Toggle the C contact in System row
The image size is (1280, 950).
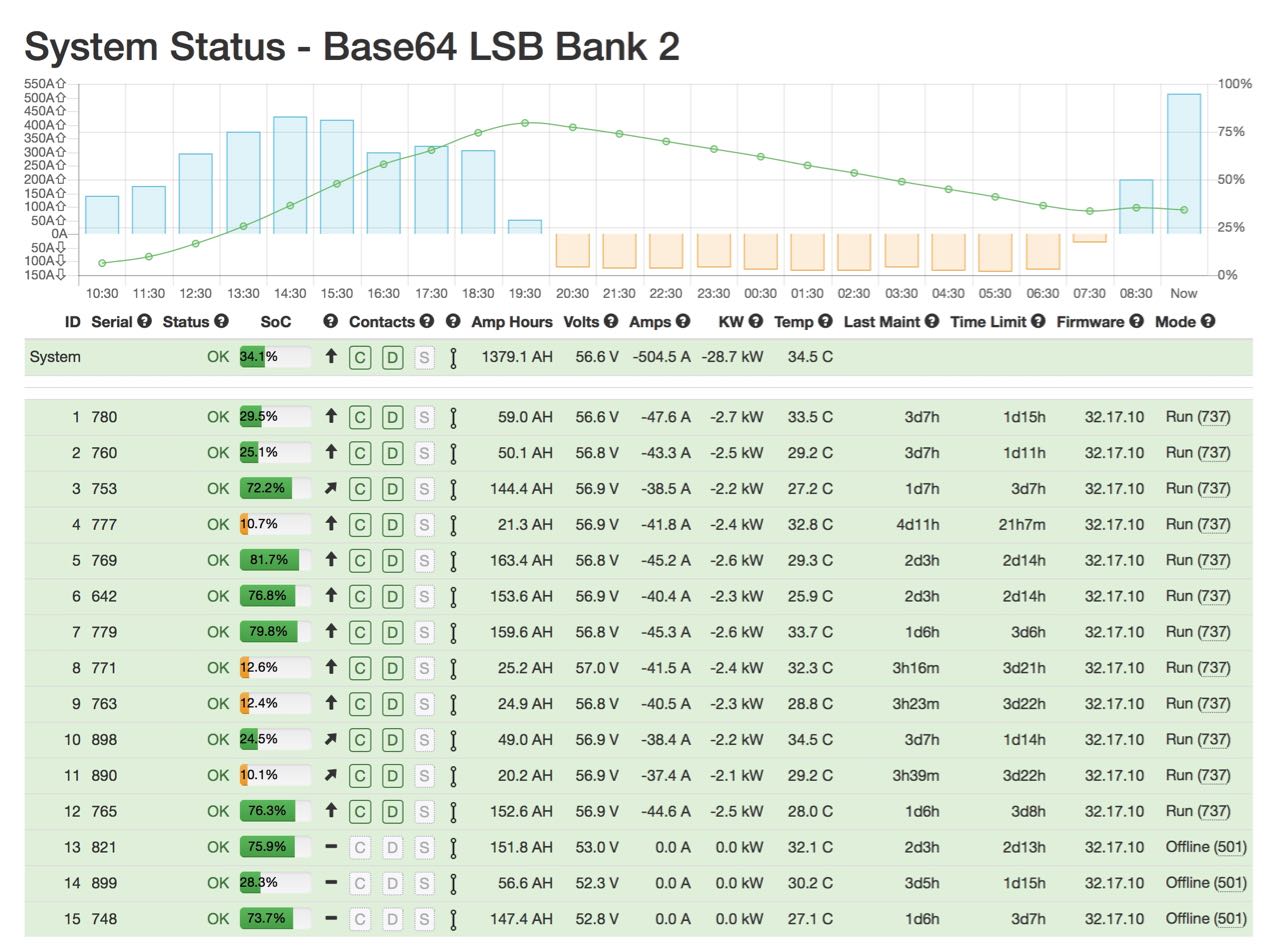tap(360, 357)
